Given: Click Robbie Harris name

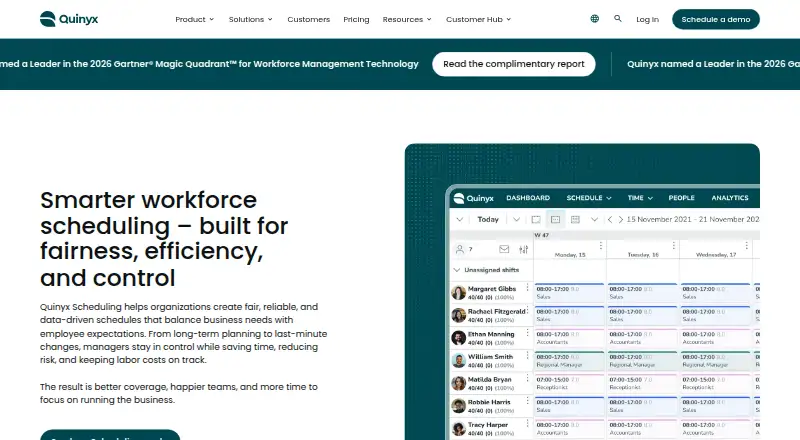Looking at the screenshot, I should pyautogui.click(x=489, y=402).
